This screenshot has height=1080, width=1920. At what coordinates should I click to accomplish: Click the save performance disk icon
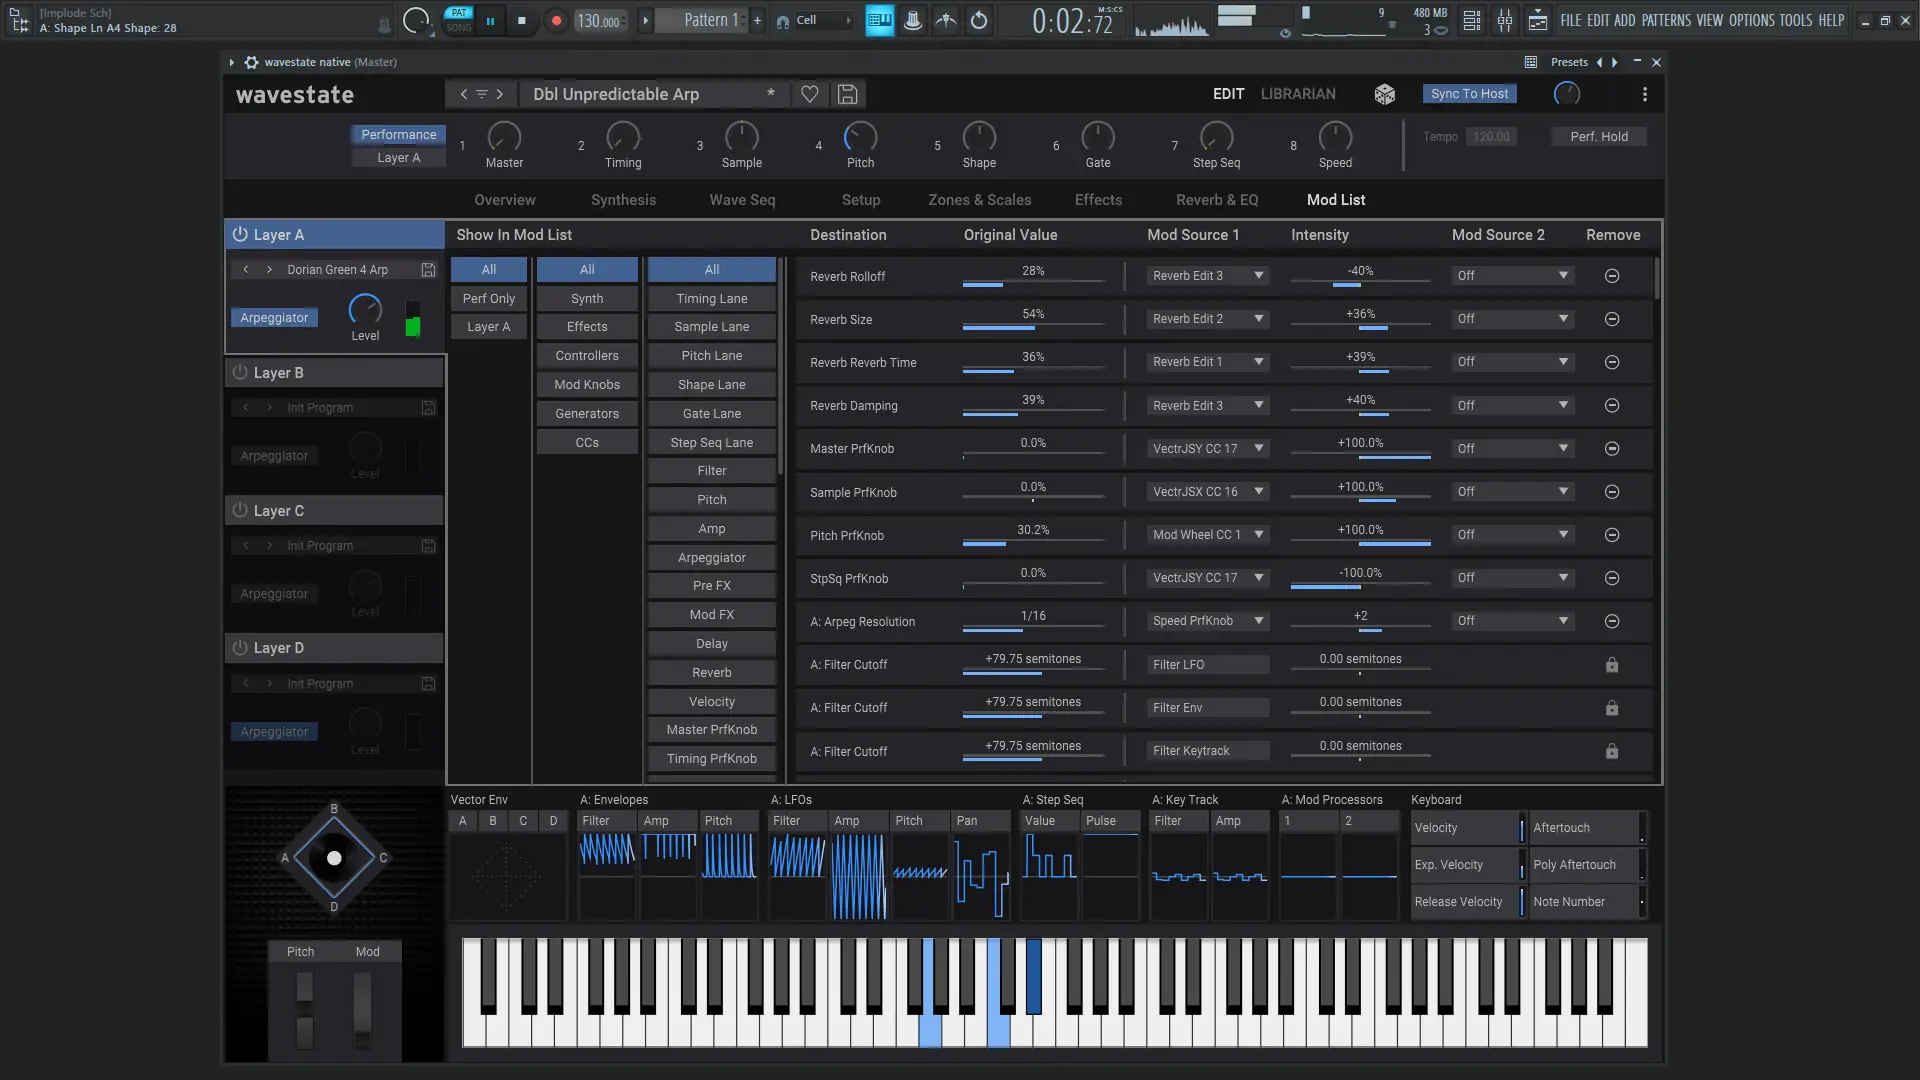tap(847, 94)
